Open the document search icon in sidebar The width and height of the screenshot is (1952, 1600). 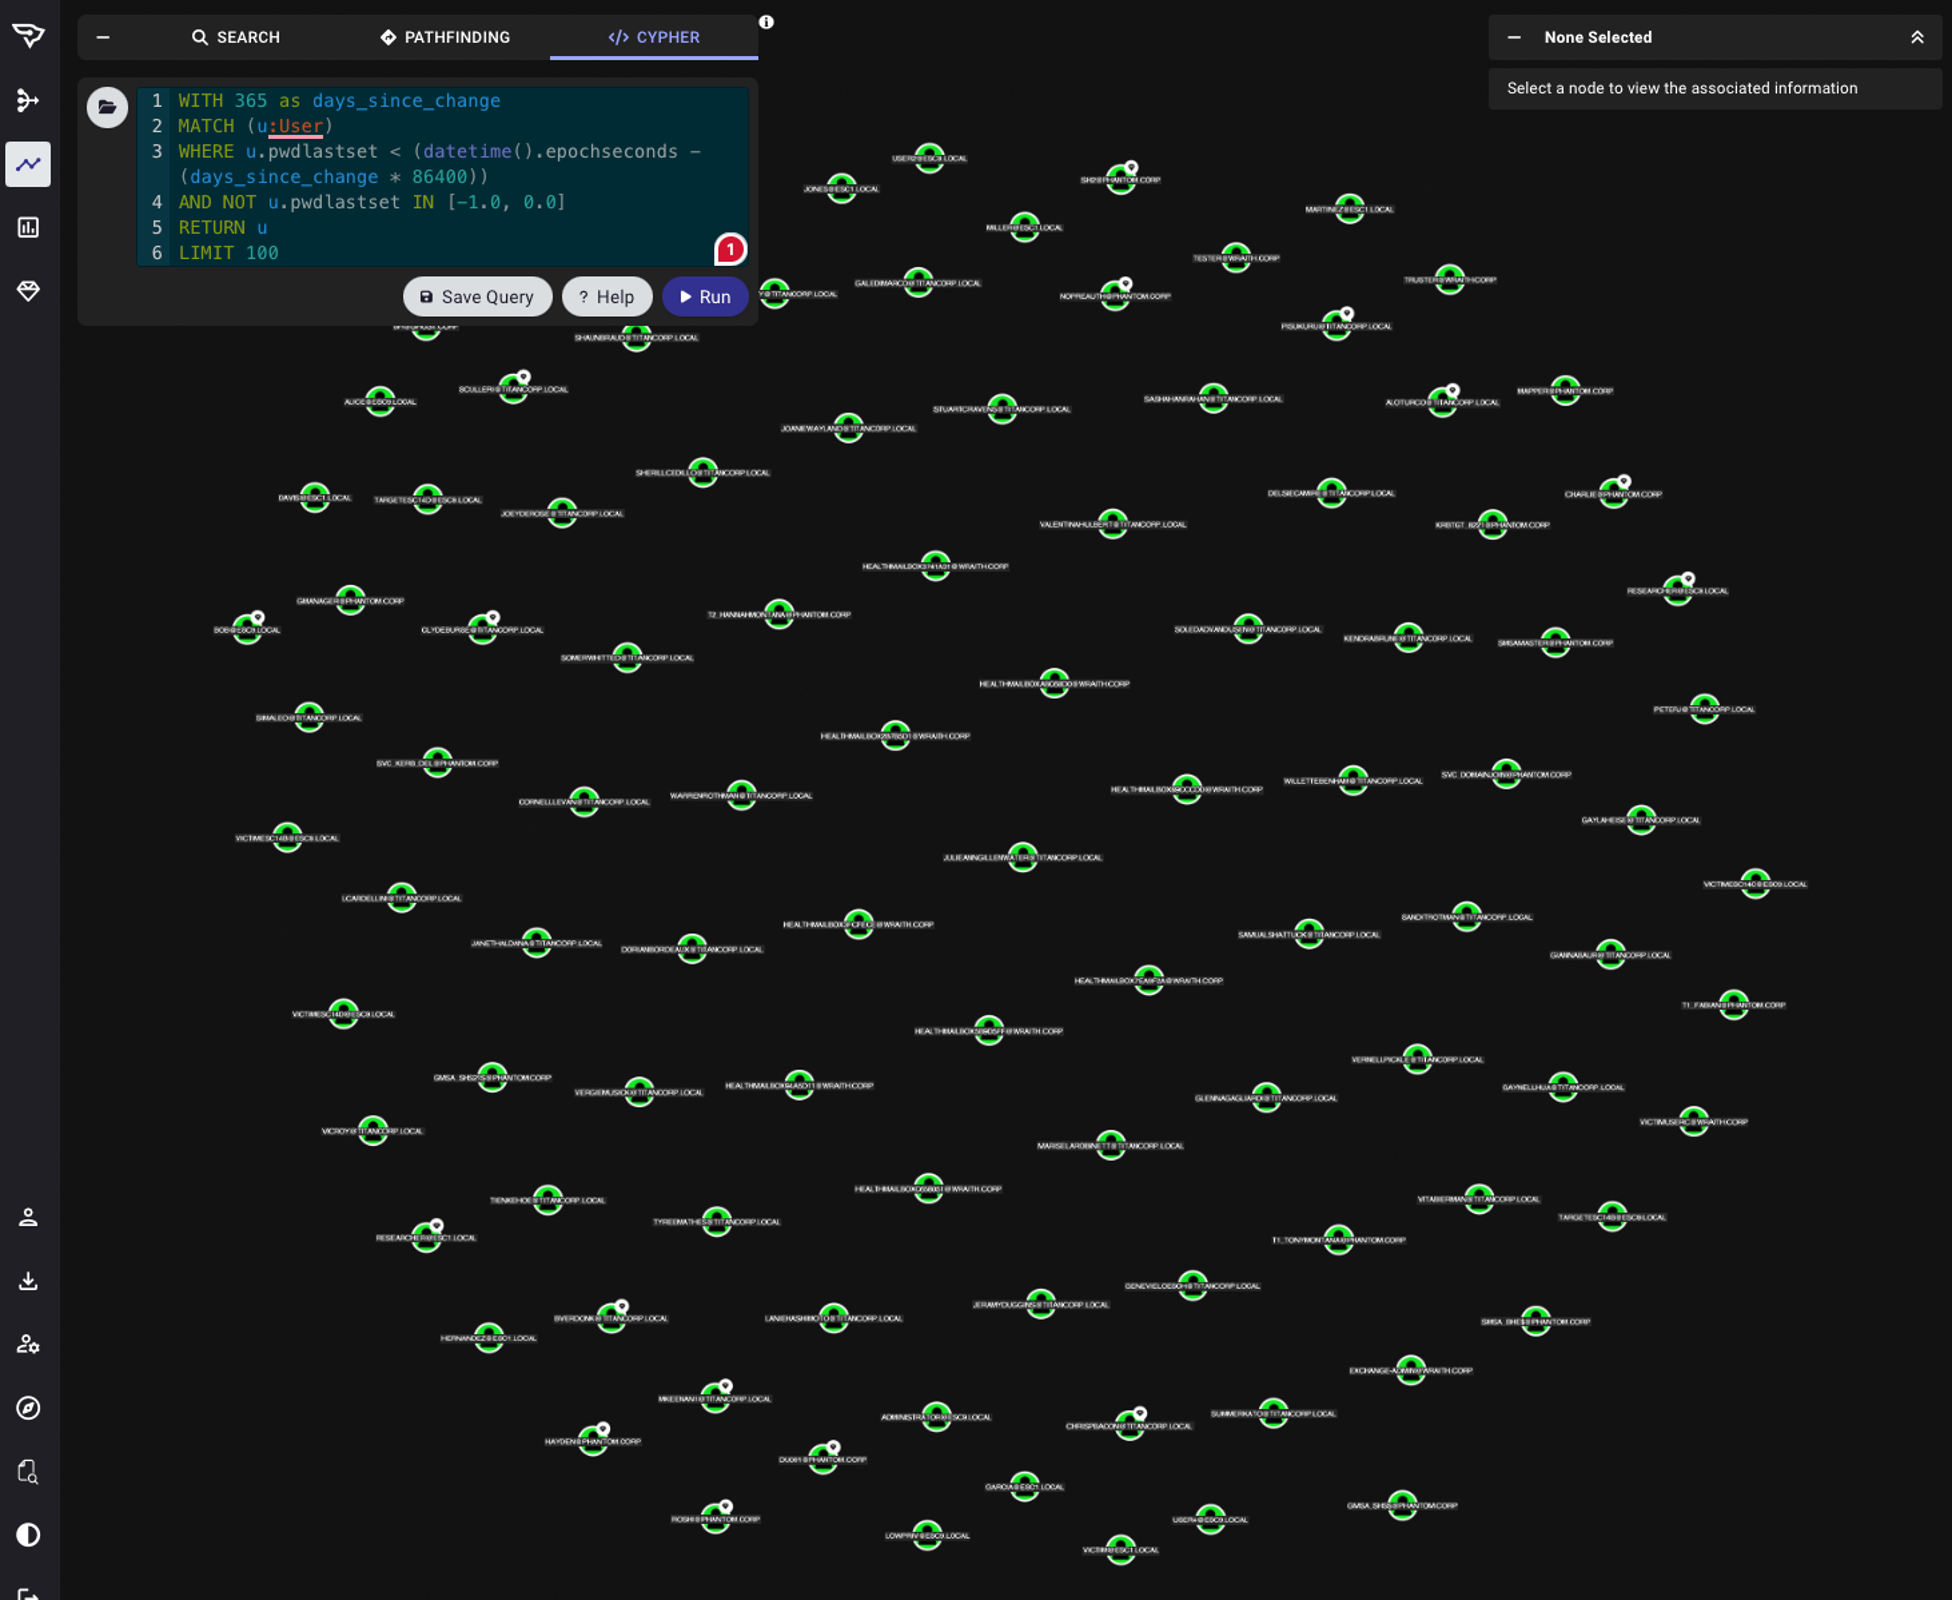[x=27, y=1472]
